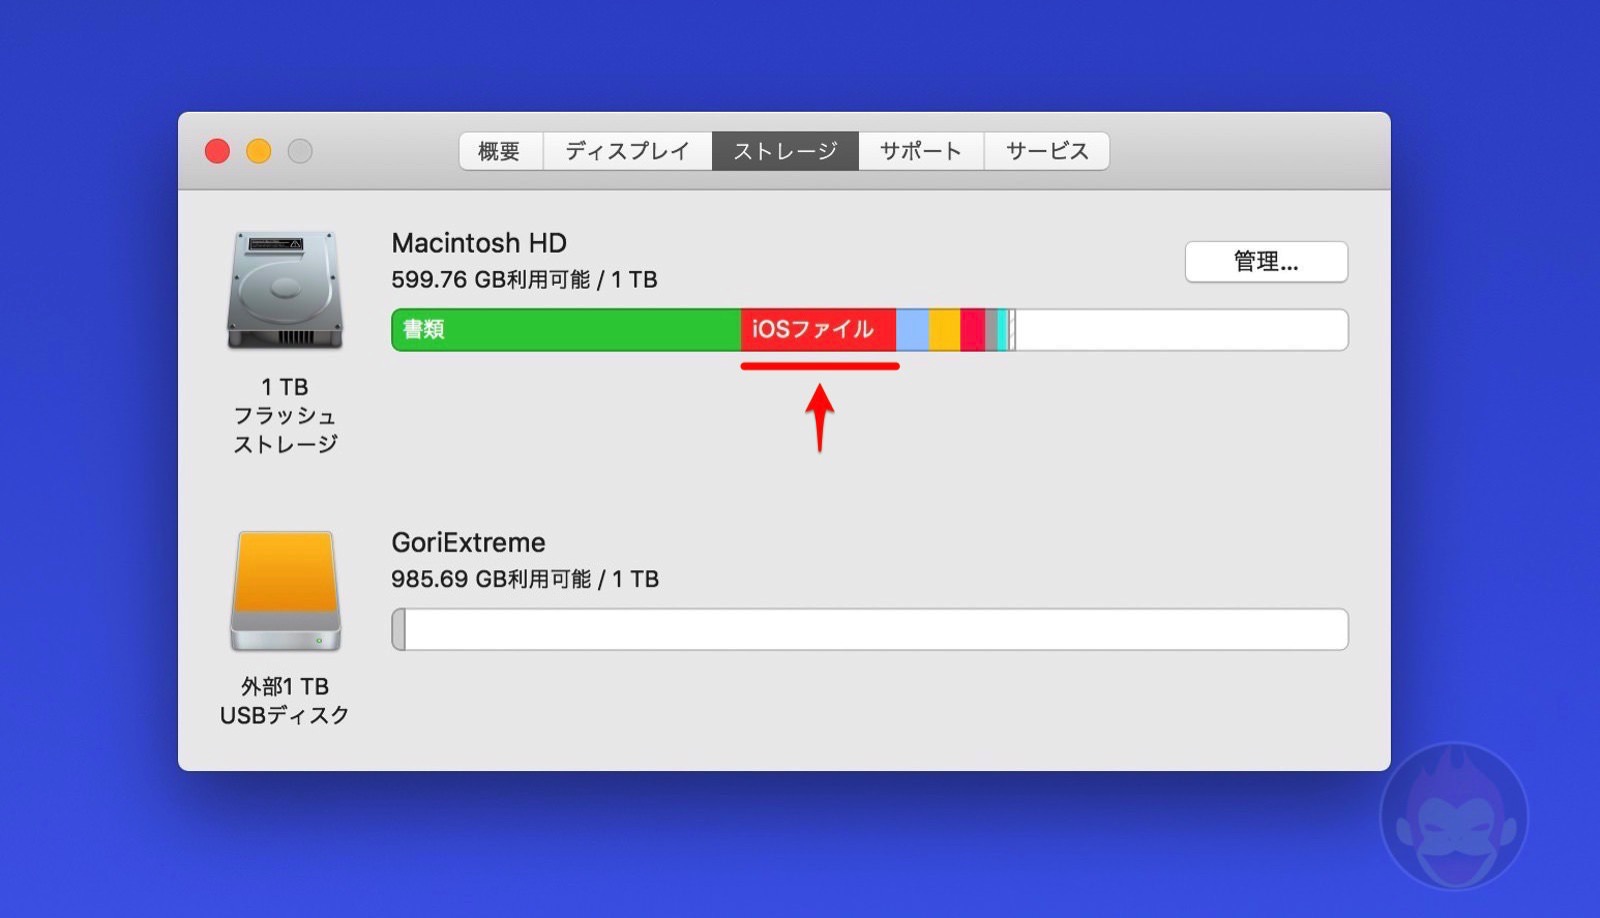Click the pink-red storage segment after the yellow one
Screen dimensions: 1600x918
(x=973, y=330)
